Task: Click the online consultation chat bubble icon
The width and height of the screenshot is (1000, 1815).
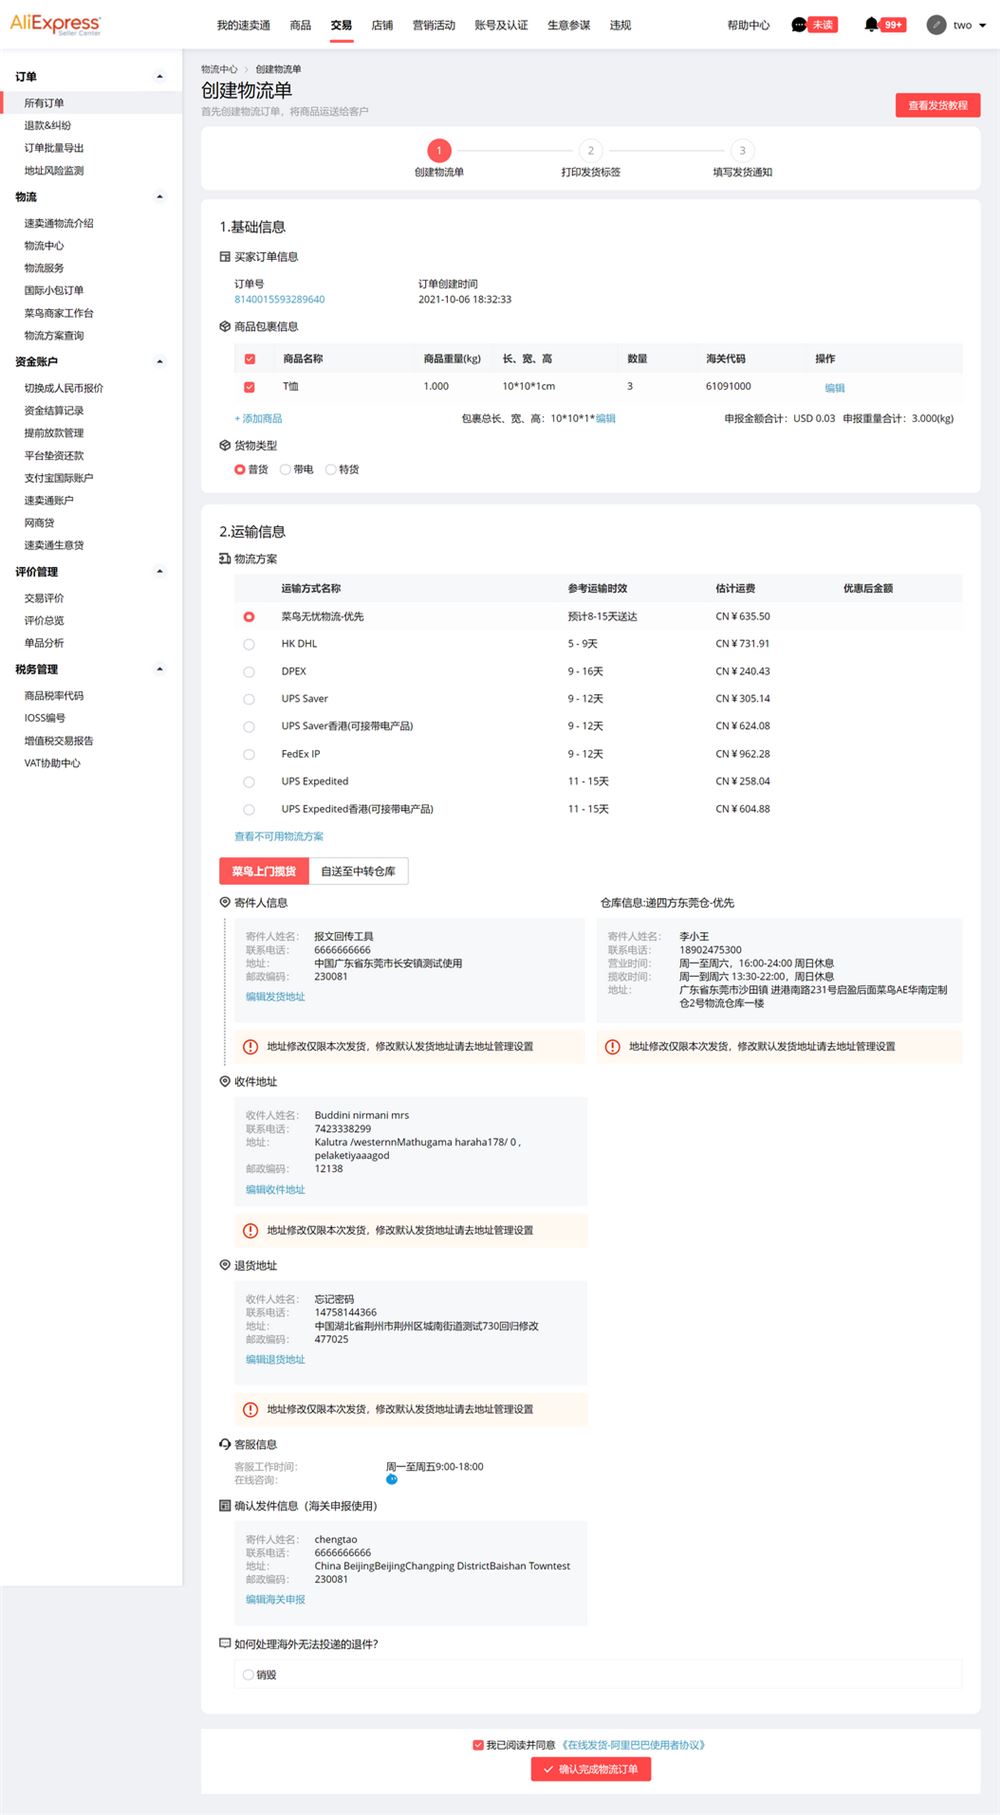Action: [392, 1479]
